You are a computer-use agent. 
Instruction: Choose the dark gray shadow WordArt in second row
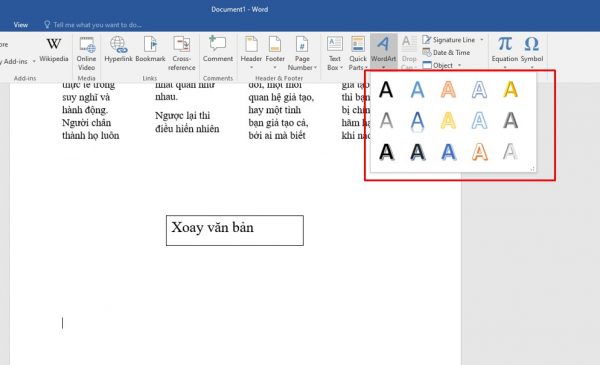point(510,121)
